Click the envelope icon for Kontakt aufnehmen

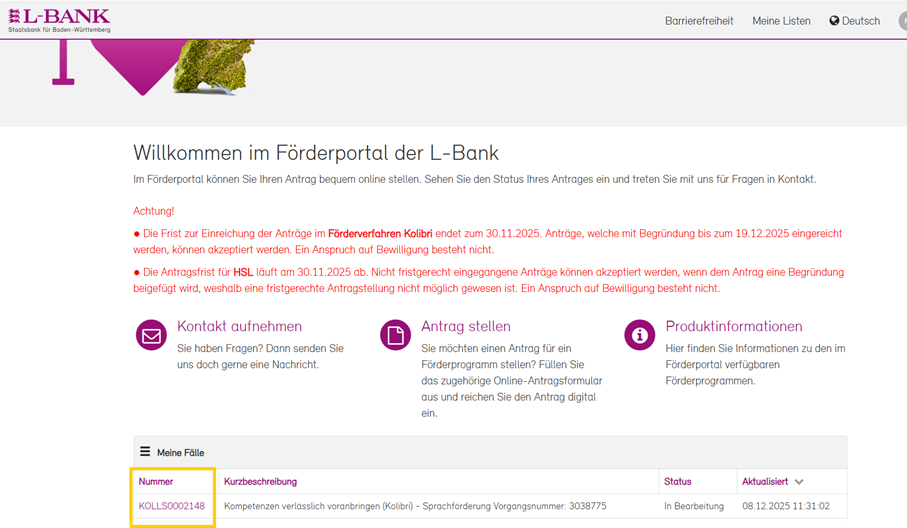tap(151, 336)
